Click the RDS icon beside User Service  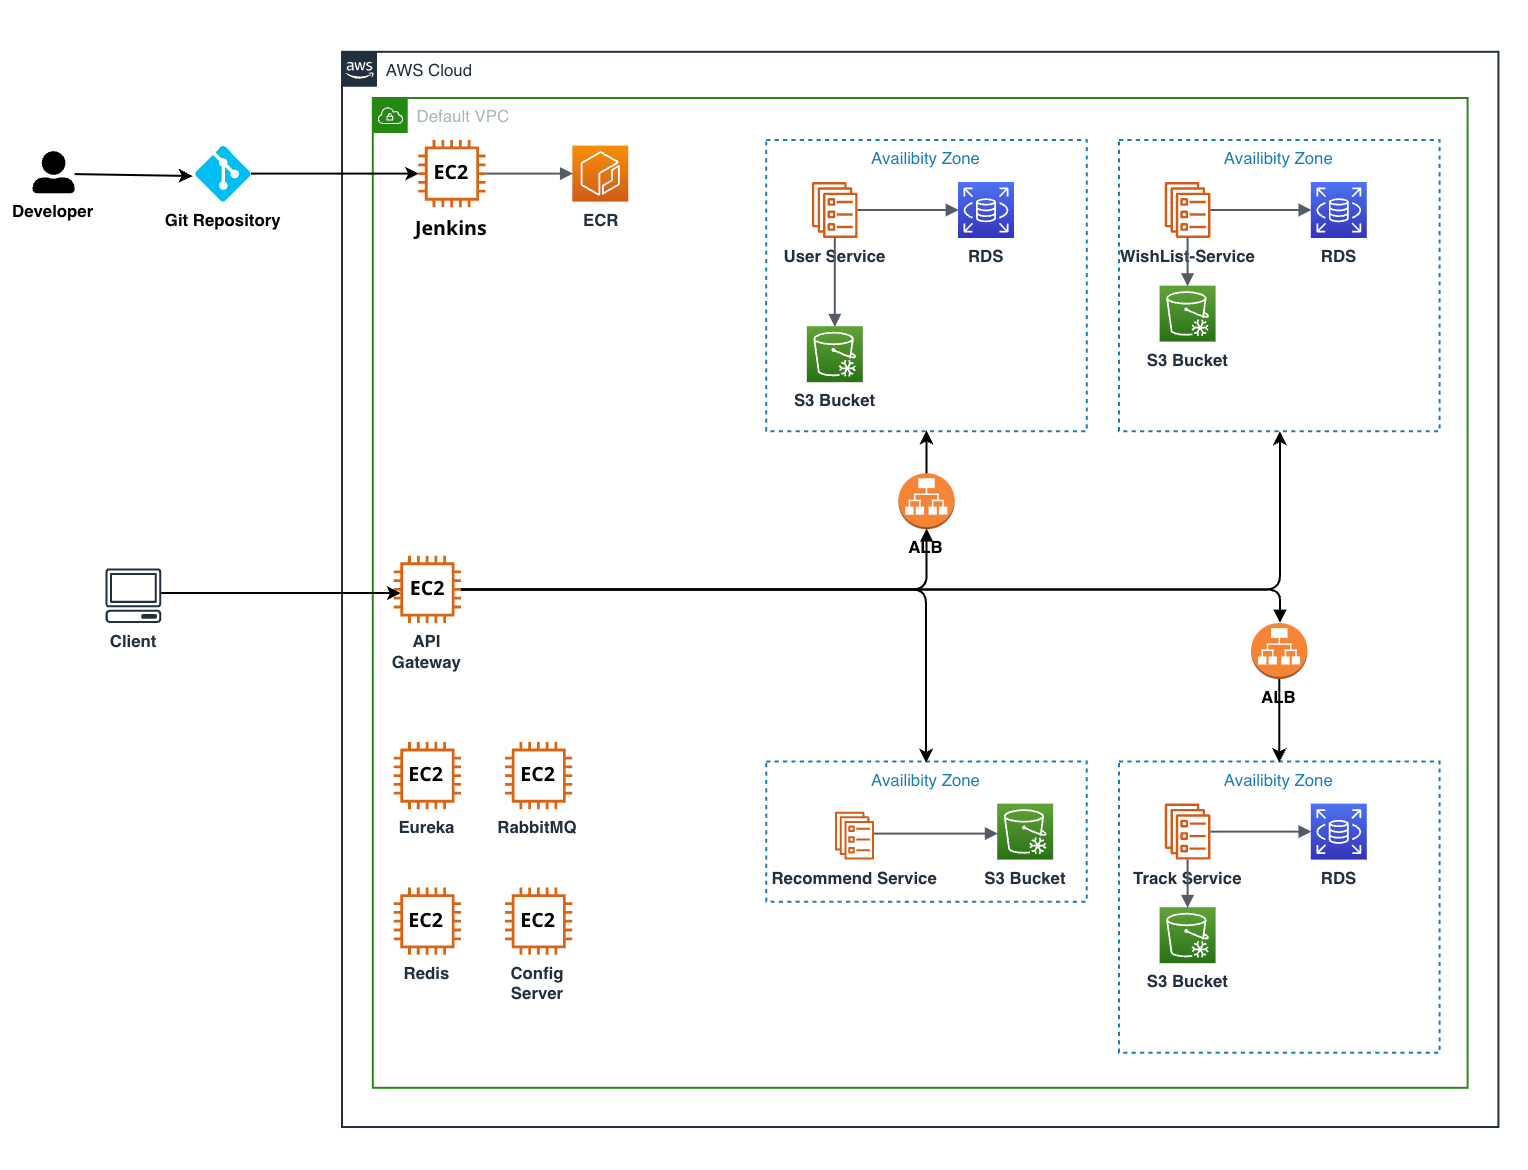click(x=986, y=210)
